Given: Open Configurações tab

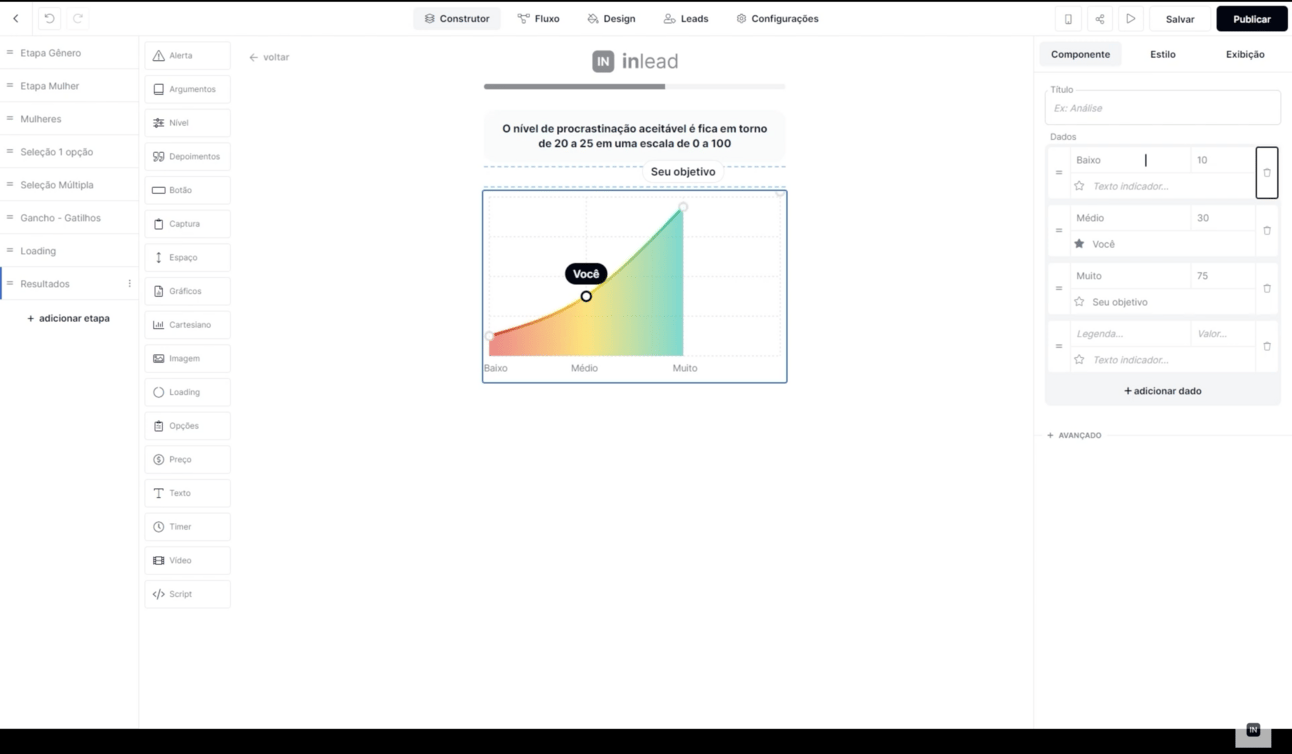Looking at the screenshot, I should coord(777,19).
